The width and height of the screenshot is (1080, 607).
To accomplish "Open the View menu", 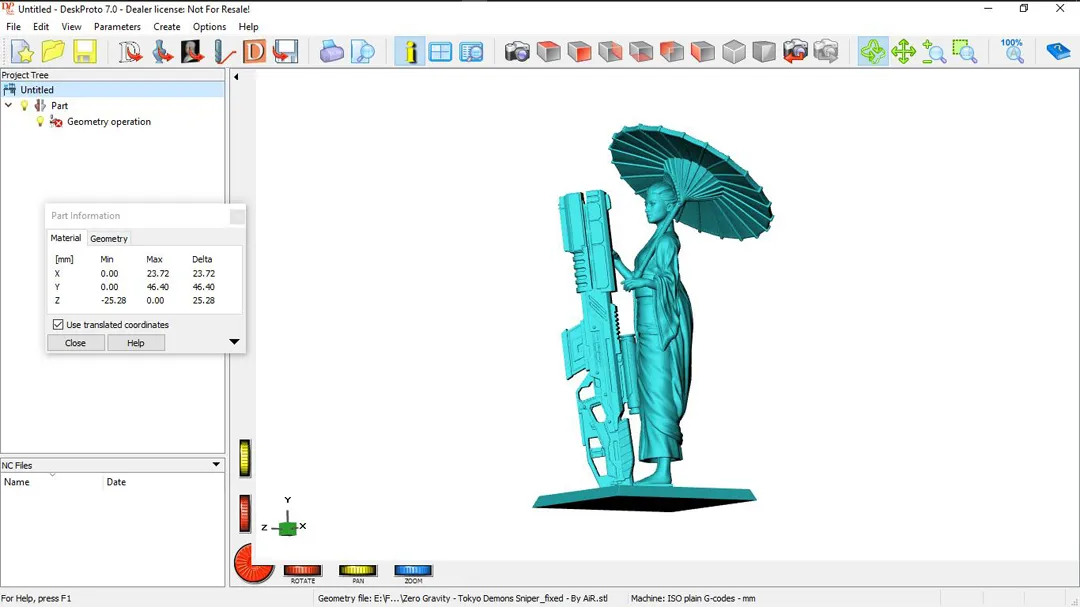I will [71, 27].
